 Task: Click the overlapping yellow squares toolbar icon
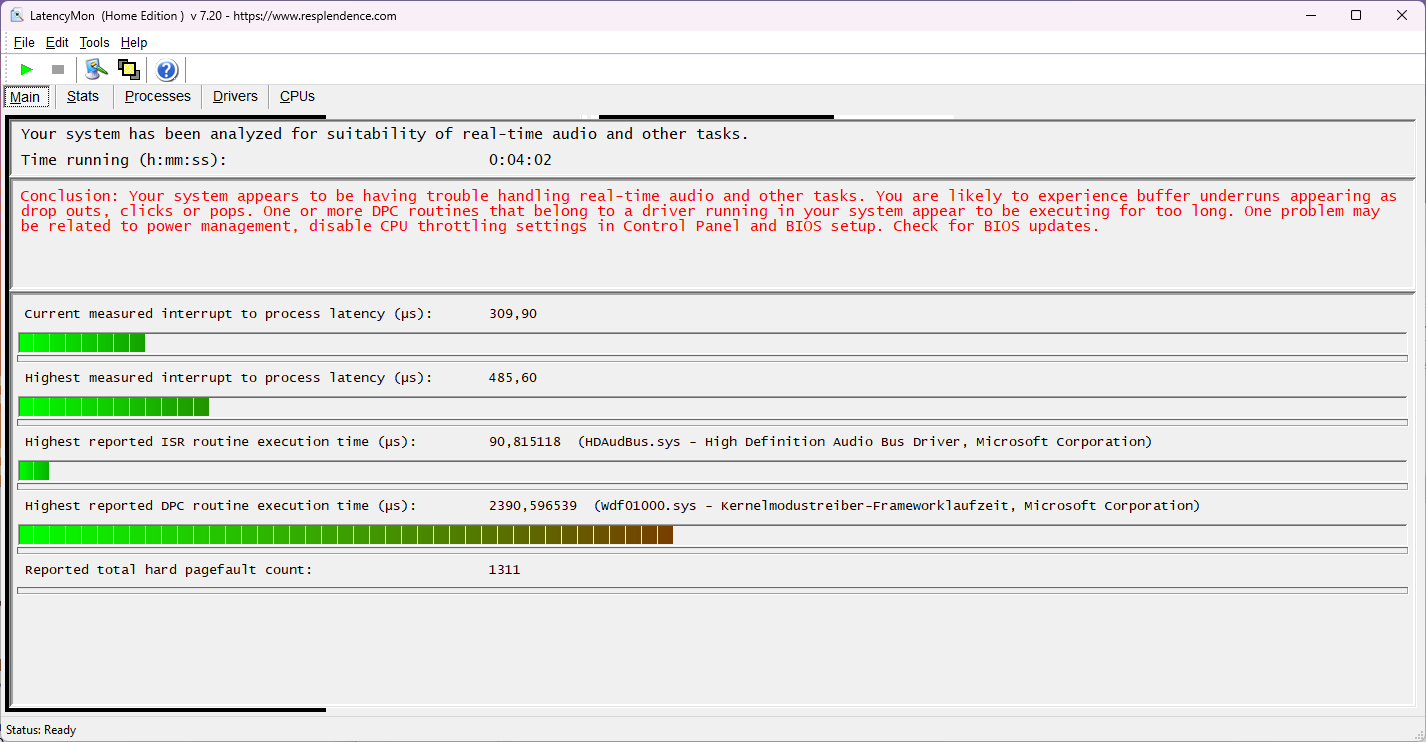pos(128,69)
